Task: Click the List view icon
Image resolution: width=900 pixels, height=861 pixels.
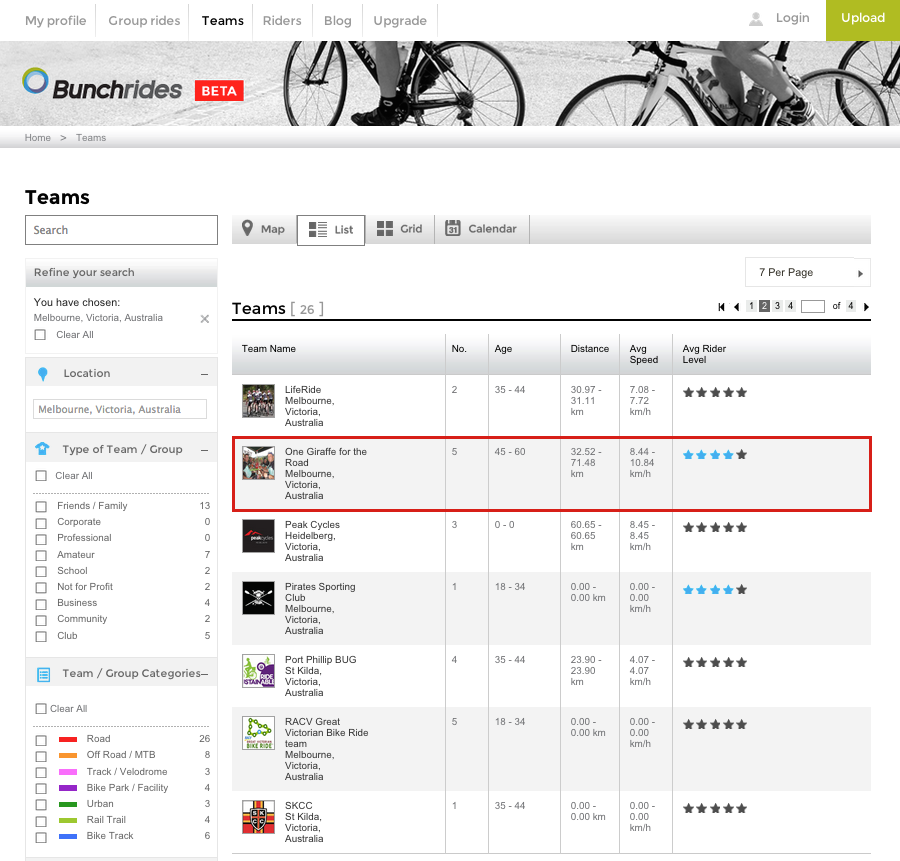Action: [317, 230]
